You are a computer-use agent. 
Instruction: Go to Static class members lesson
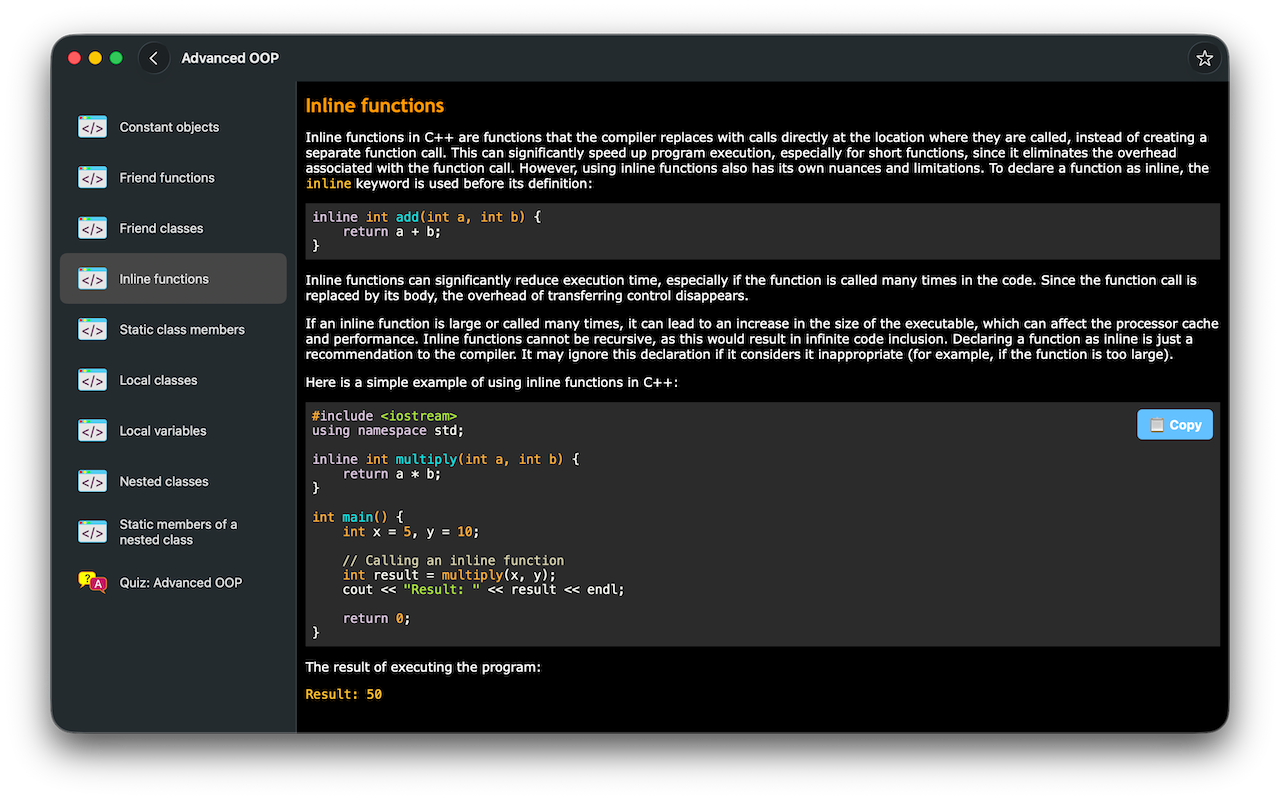coord(173,329)
